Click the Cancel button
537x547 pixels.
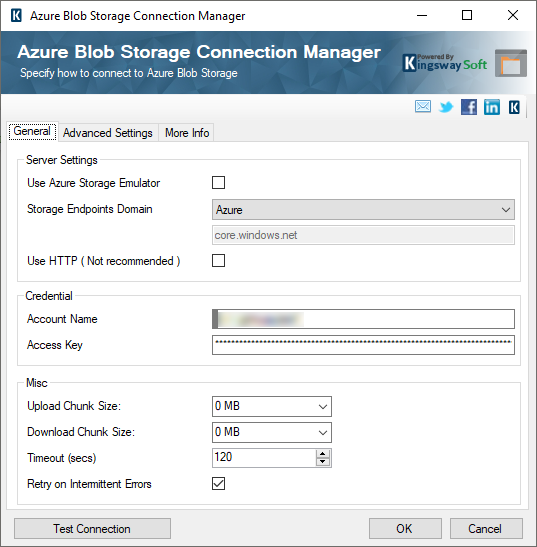point(486,529)
